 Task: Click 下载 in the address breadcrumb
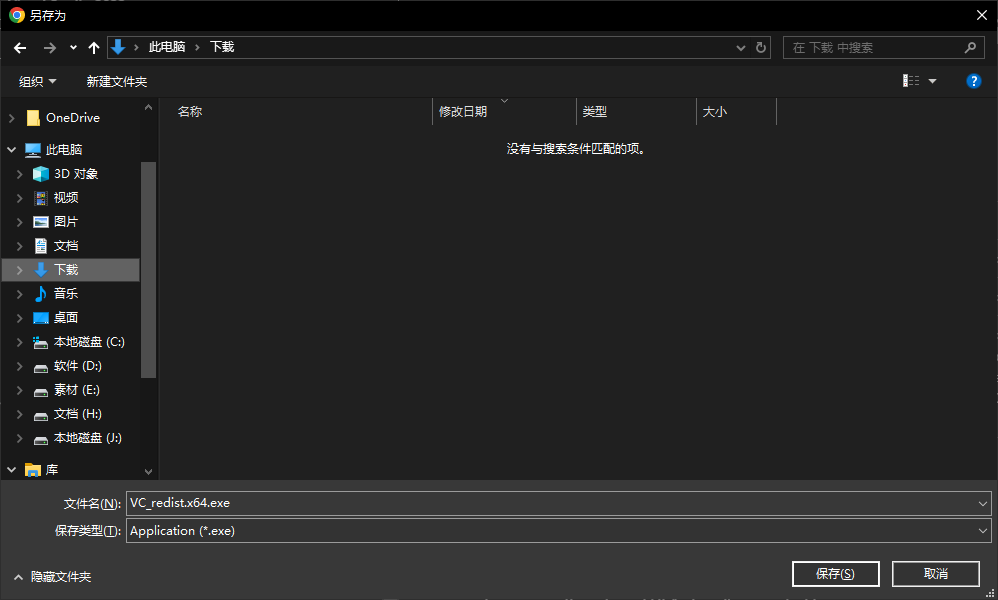(222, 47)
